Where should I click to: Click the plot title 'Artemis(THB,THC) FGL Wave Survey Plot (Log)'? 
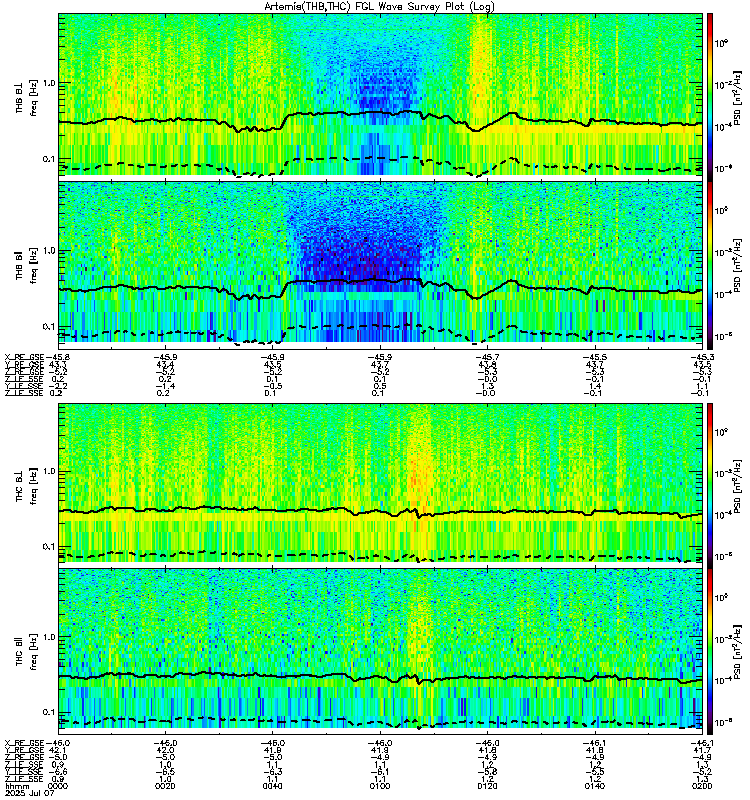point(379,7)
